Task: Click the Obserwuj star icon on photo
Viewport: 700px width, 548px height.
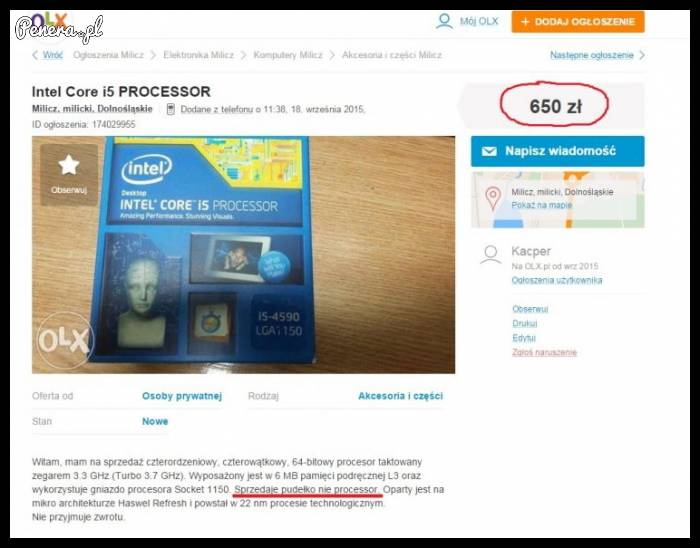Action: [69, 166]
